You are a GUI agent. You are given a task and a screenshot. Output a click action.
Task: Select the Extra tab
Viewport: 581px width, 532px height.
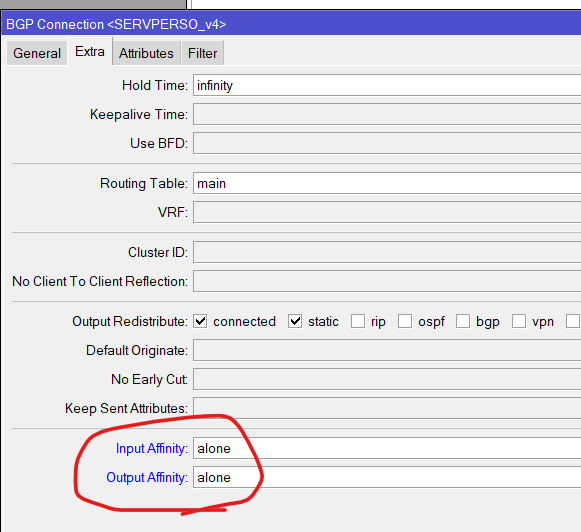[x=90, y=51]
